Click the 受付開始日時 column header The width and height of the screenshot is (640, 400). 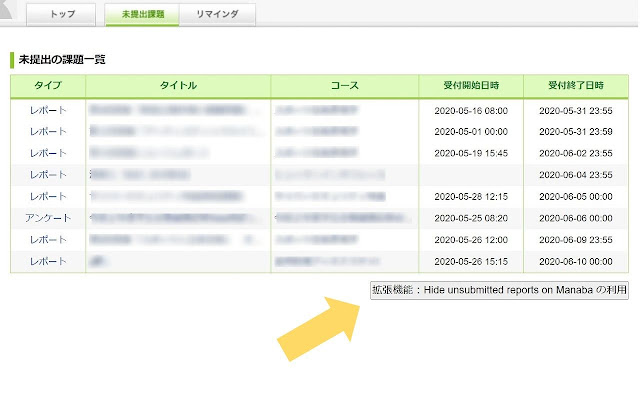point(471,85)
